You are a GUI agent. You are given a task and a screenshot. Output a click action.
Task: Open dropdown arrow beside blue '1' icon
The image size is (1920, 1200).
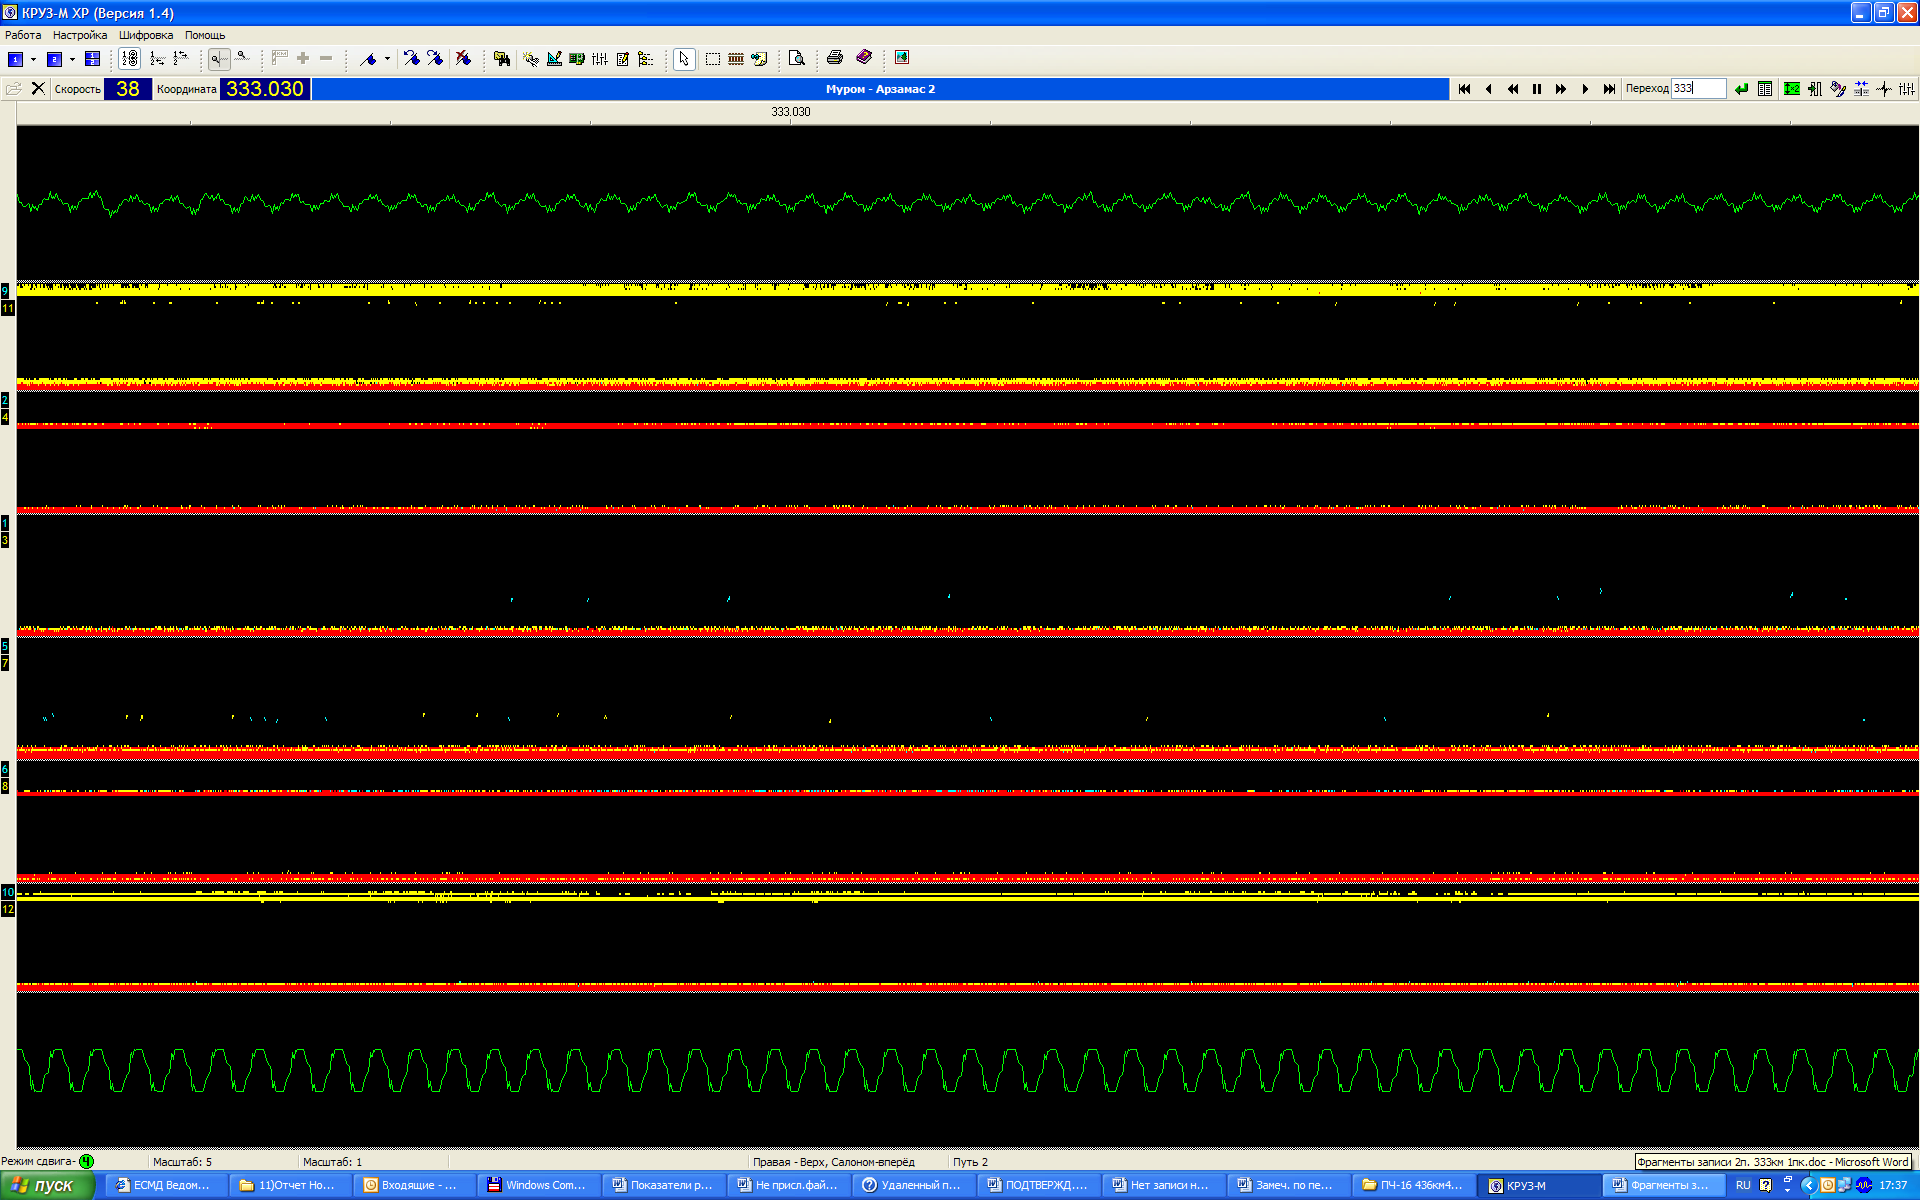pyautogui.click(x=33, y=59)
